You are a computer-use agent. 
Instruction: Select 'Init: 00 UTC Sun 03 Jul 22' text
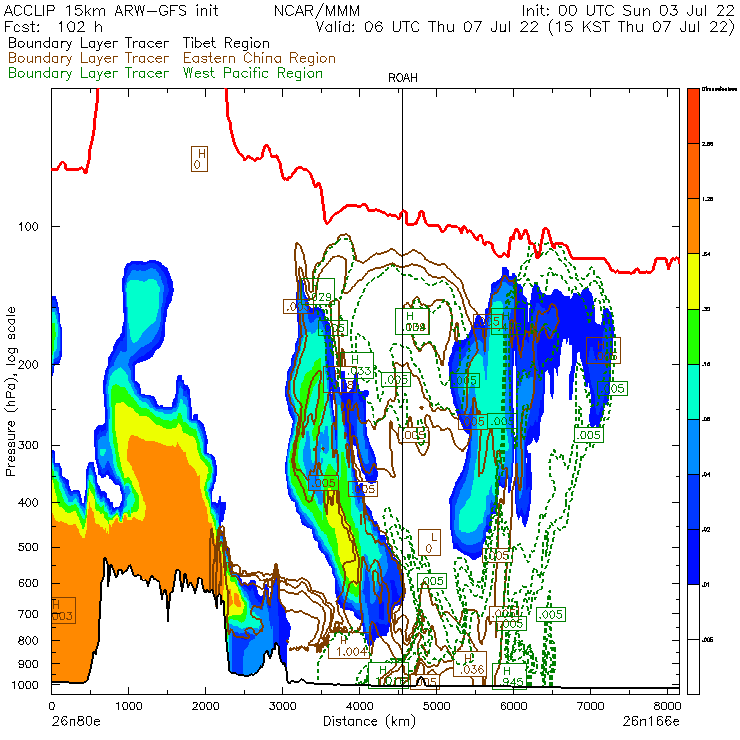628,10
